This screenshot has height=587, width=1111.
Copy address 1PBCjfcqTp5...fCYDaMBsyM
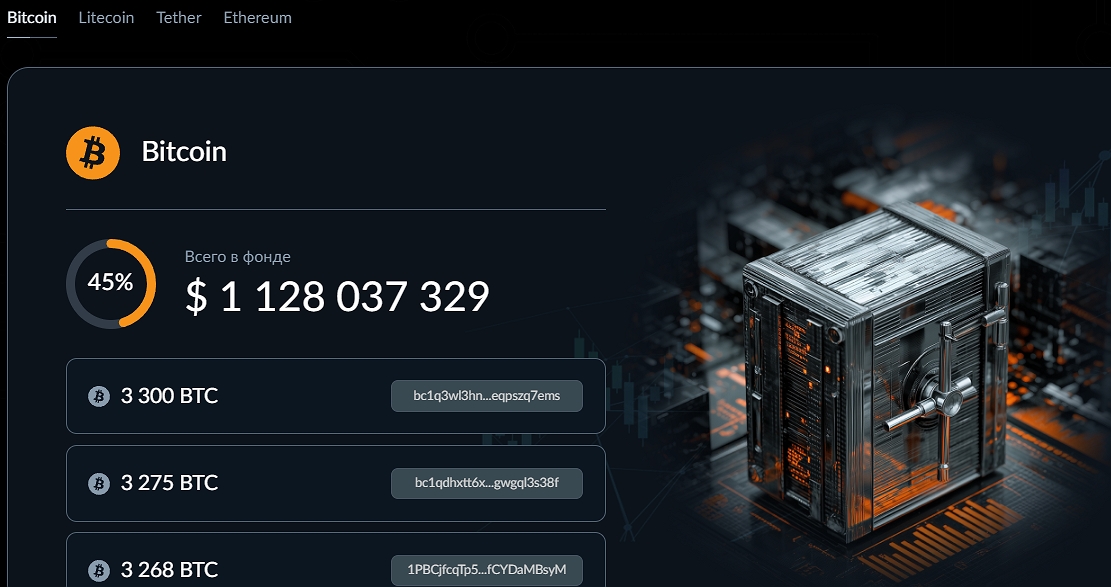487,569
